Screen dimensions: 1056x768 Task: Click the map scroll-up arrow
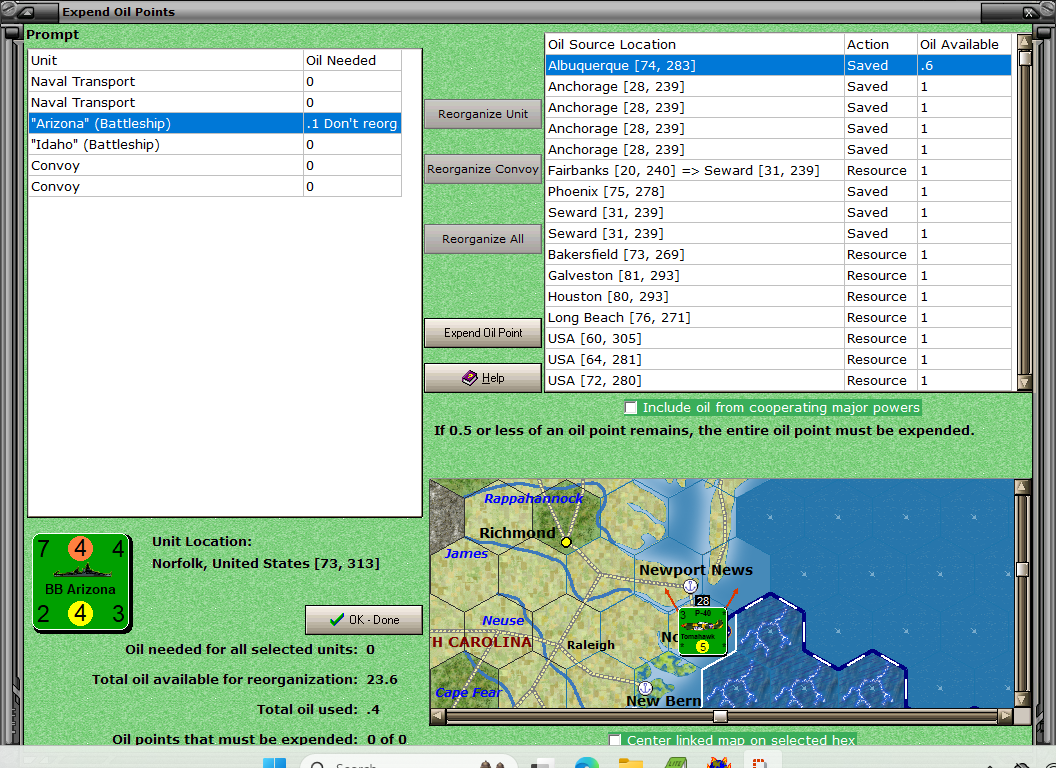pyautogui.click(x=1022, y=486)
